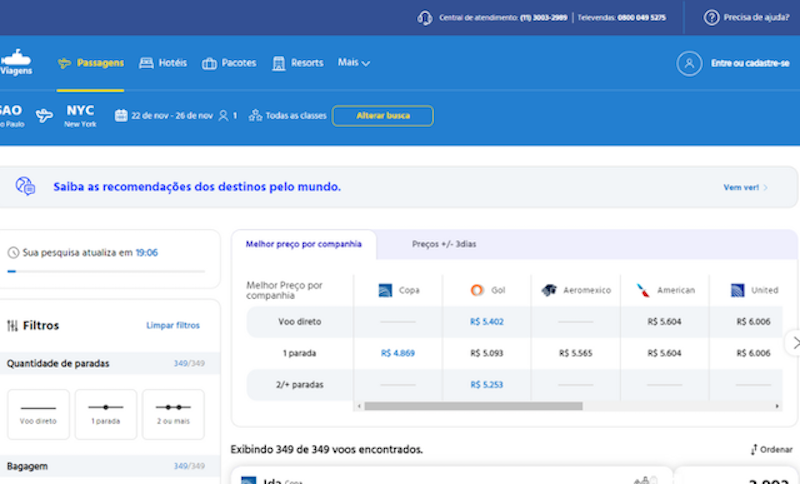Select Copa 1 parada price R$ 4.869

point(398,353)
